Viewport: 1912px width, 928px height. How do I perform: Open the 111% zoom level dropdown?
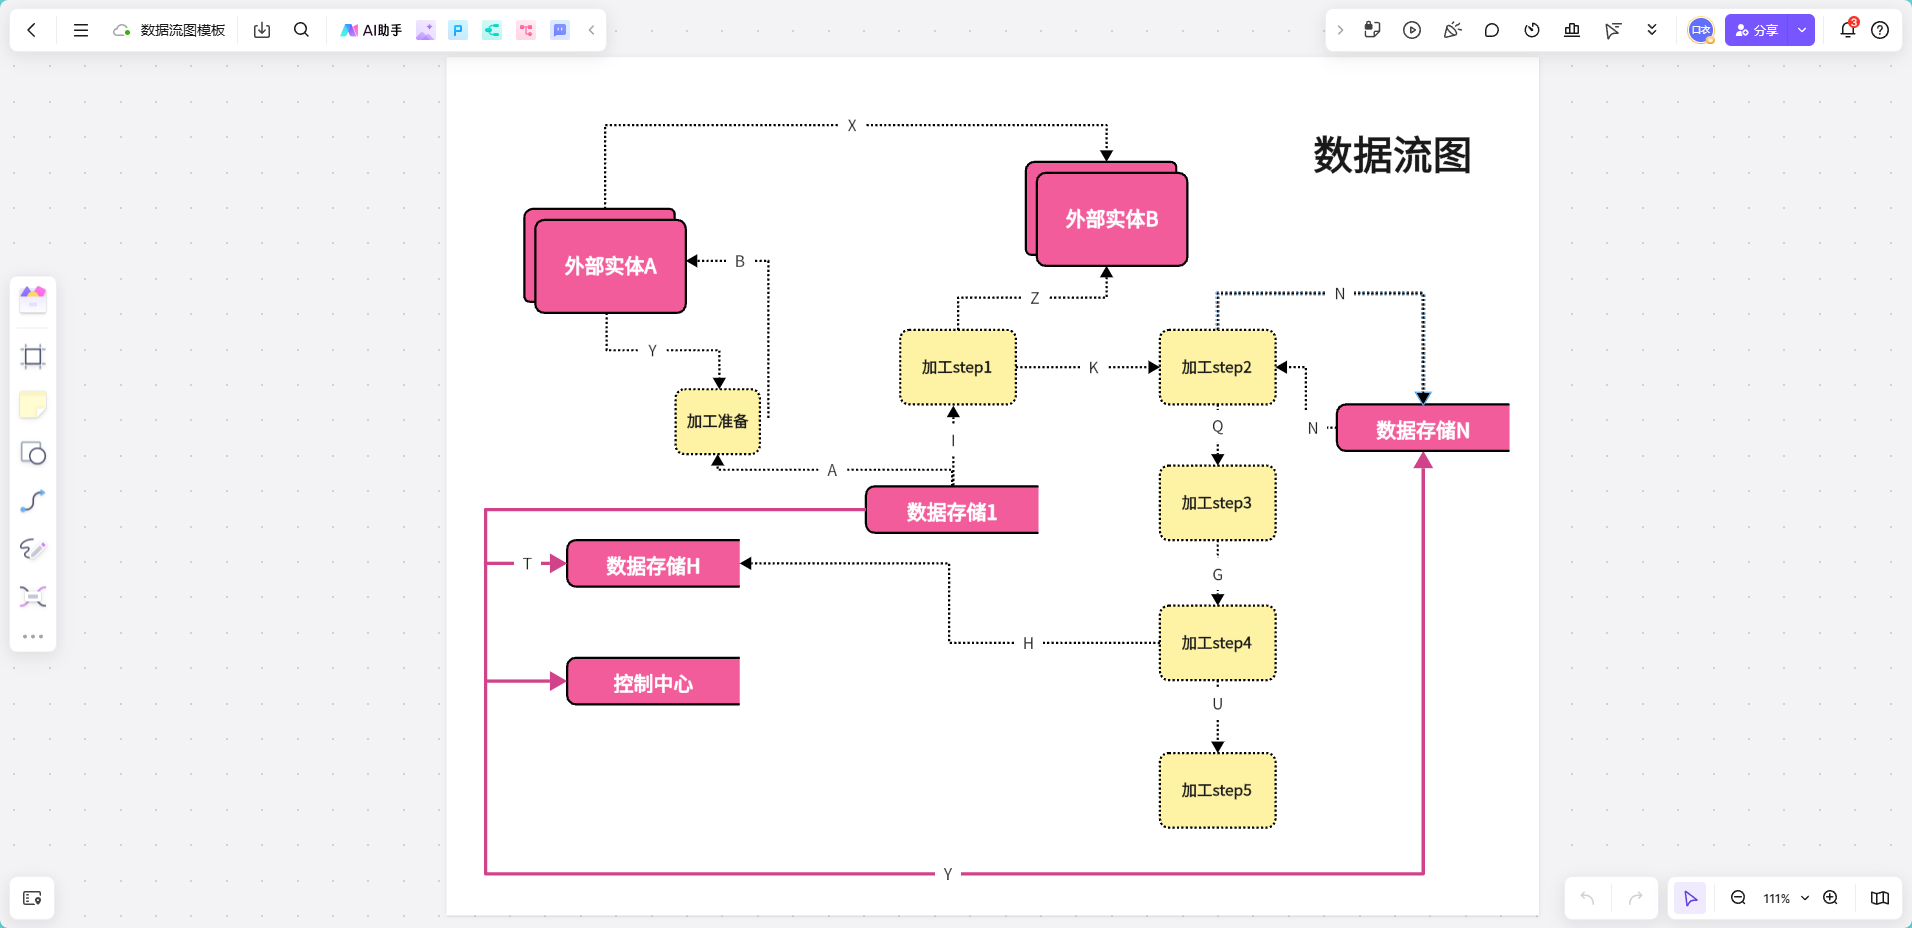pyautogui.click(x=1786, y=898)
